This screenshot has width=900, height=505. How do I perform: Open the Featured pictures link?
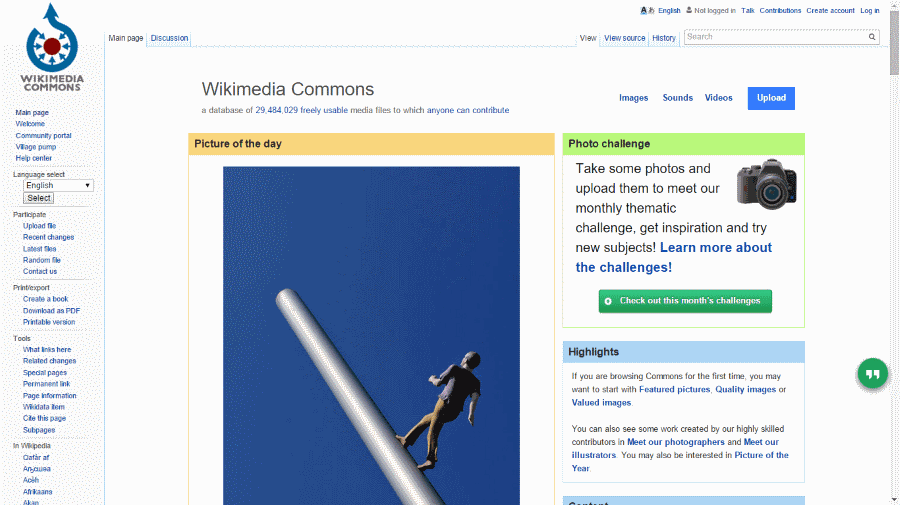[674, 389]
